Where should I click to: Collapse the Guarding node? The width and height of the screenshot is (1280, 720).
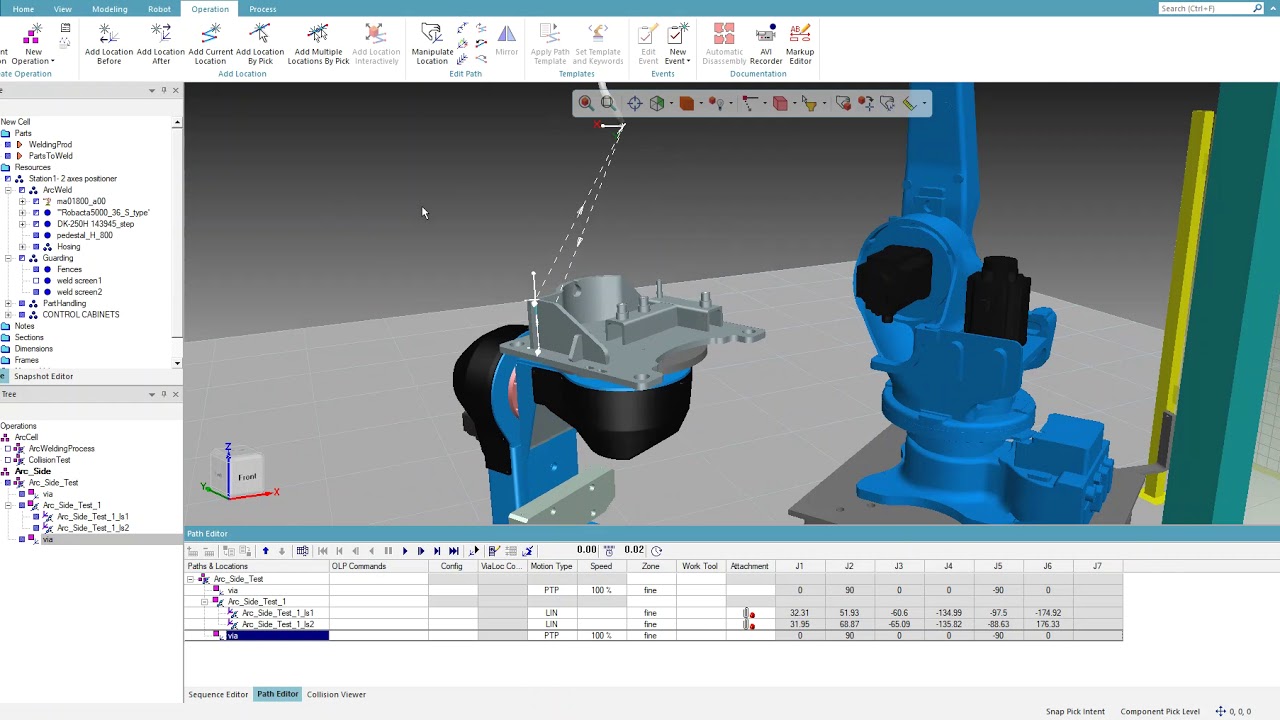point(8,258)
